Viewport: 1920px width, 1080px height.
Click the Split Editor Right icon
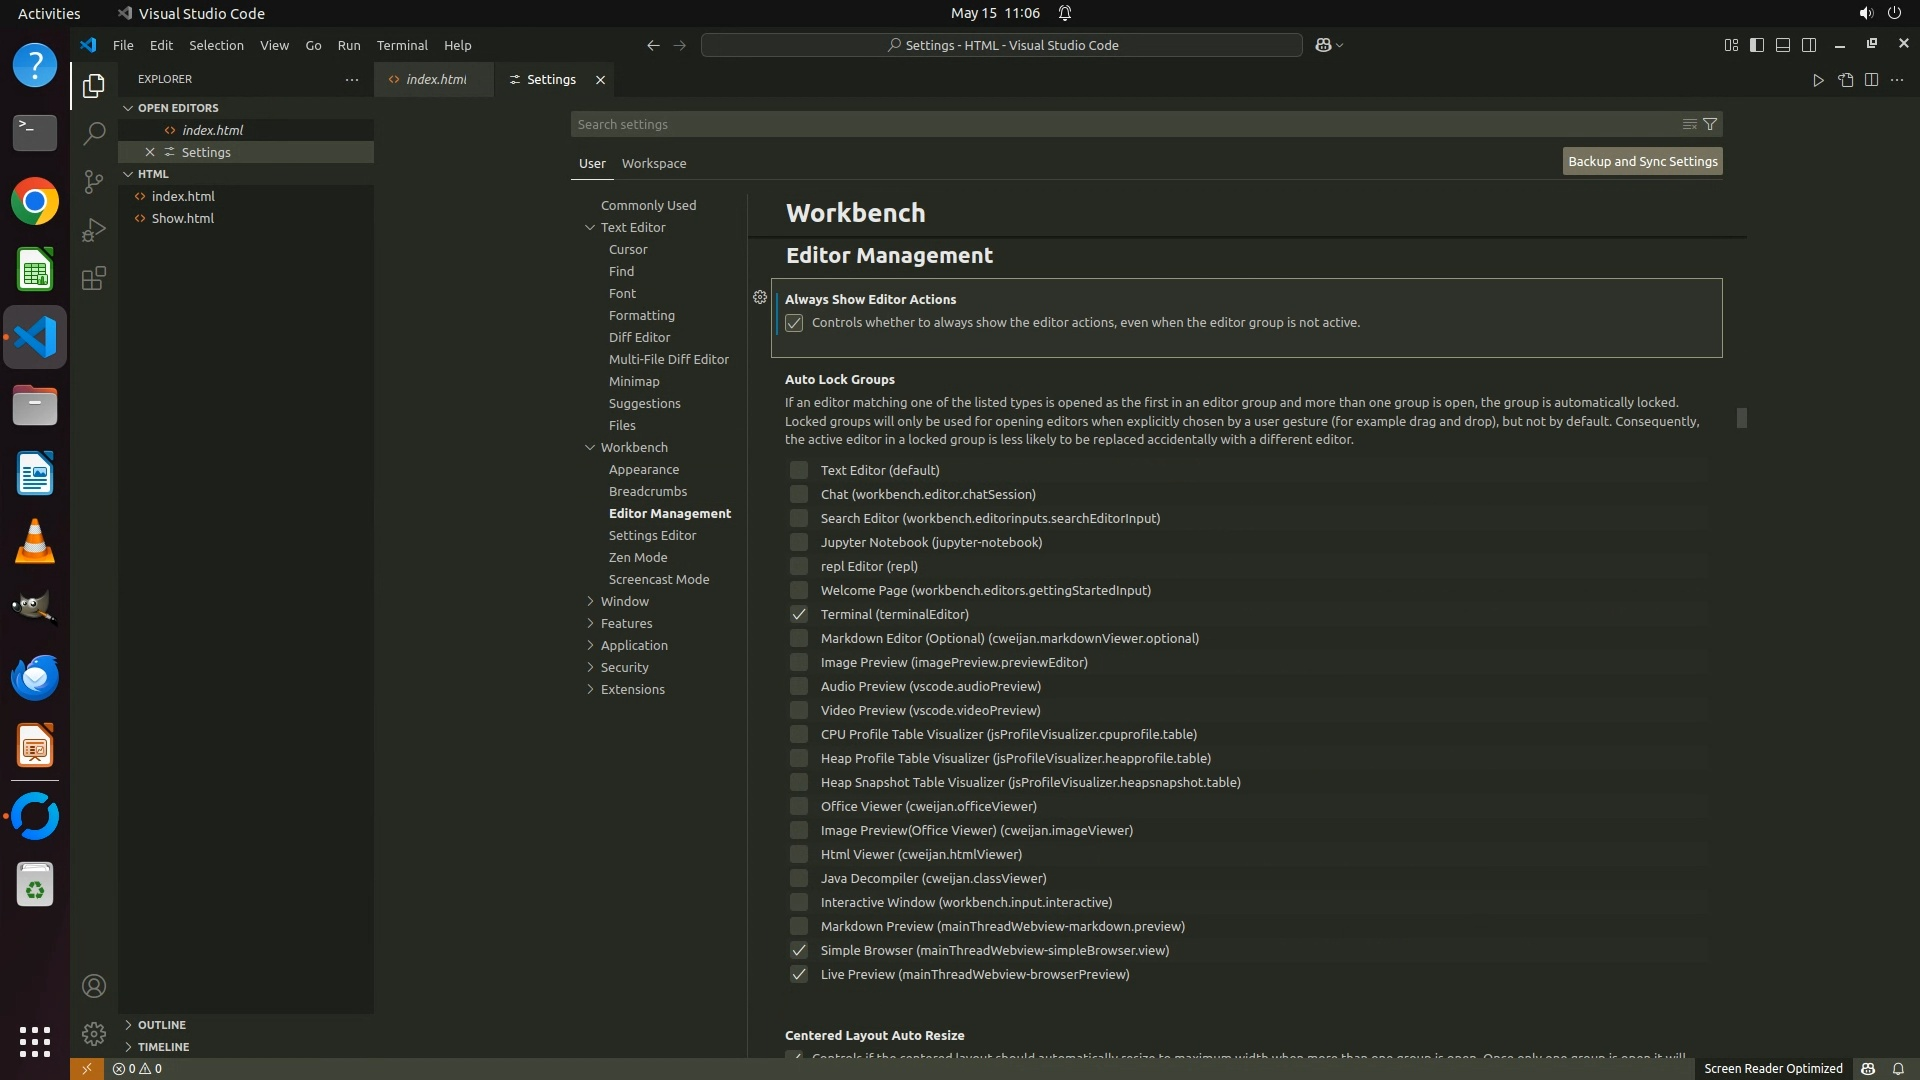click(x=1871, y=80)
